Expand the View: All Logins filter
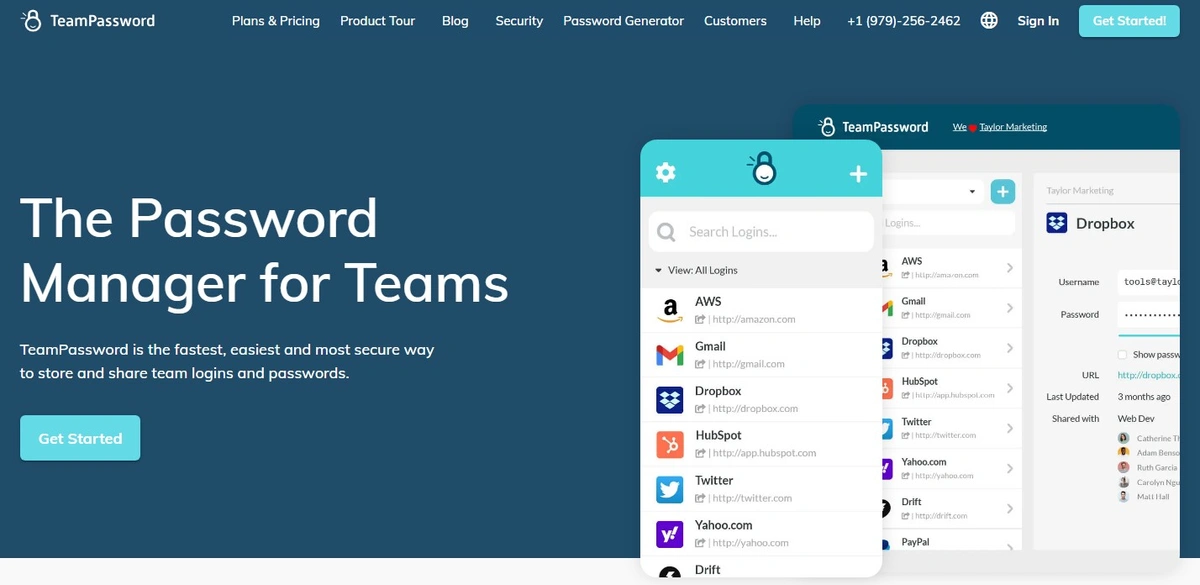Screen dimensions: 1200x585 696,270
